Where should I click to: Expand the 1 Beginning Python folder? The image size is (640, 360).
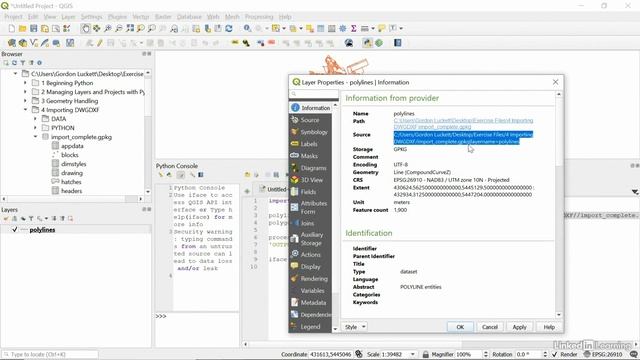[25, 83]
